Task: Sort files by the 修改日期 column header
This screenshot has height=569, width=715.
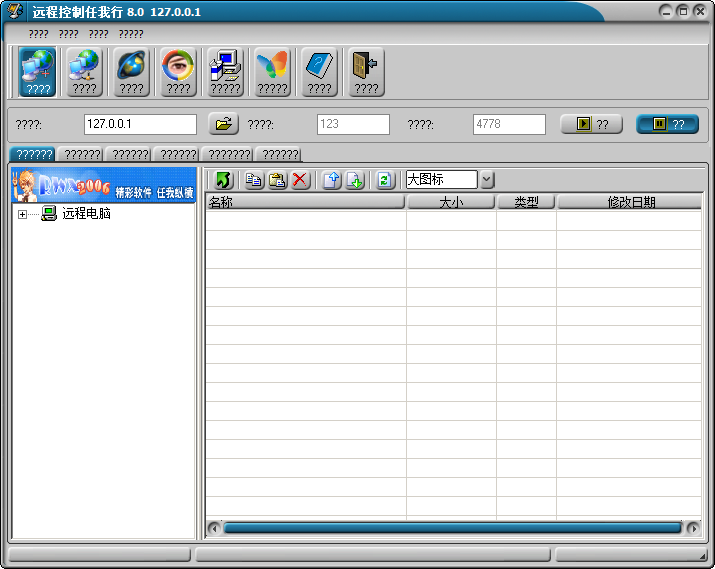Action: pyautogui.click(x=630, y=202)
